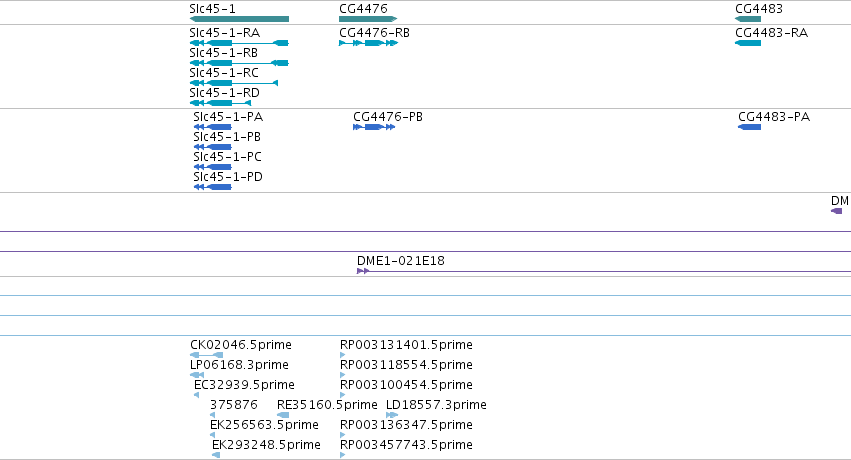Select the Slc45-1-RC label text
Viewport: 851px width, 460px height.
tap(224, 73)
